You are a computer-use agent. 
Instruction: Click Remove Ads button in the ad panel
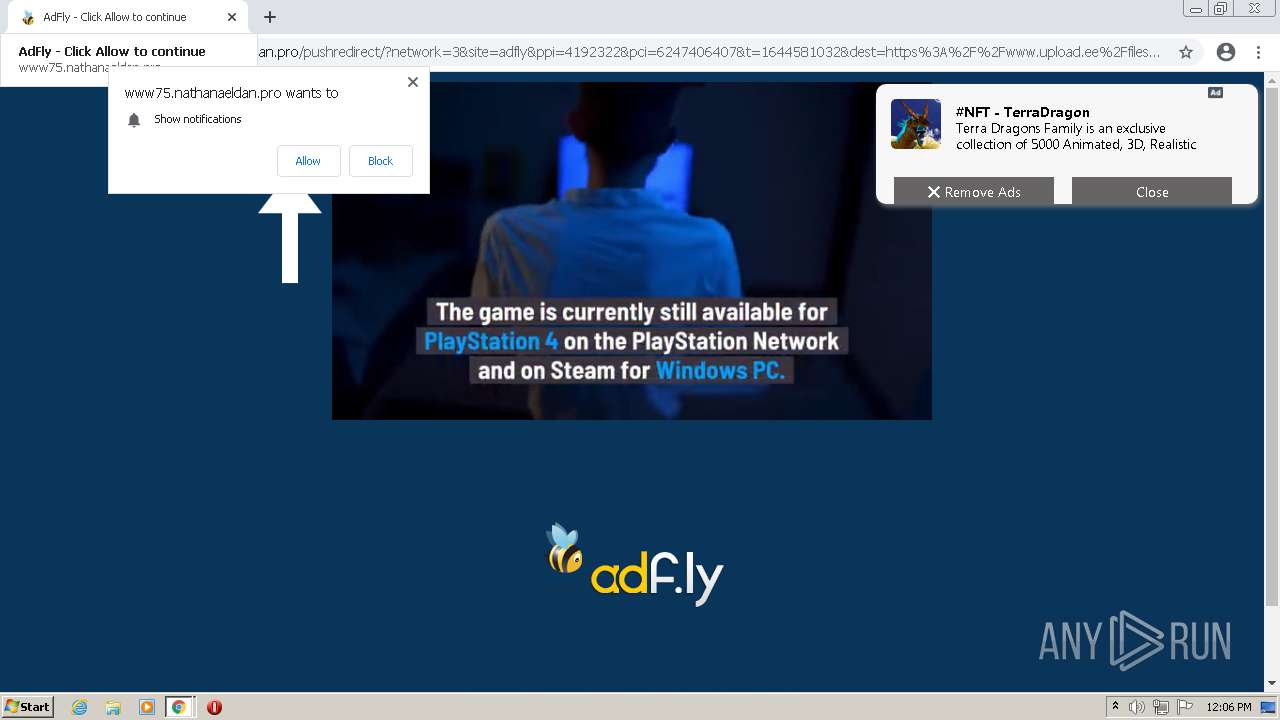973,192
